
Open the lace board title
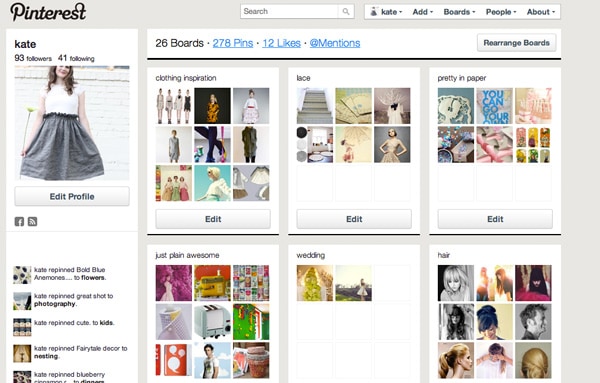[303, 78]
